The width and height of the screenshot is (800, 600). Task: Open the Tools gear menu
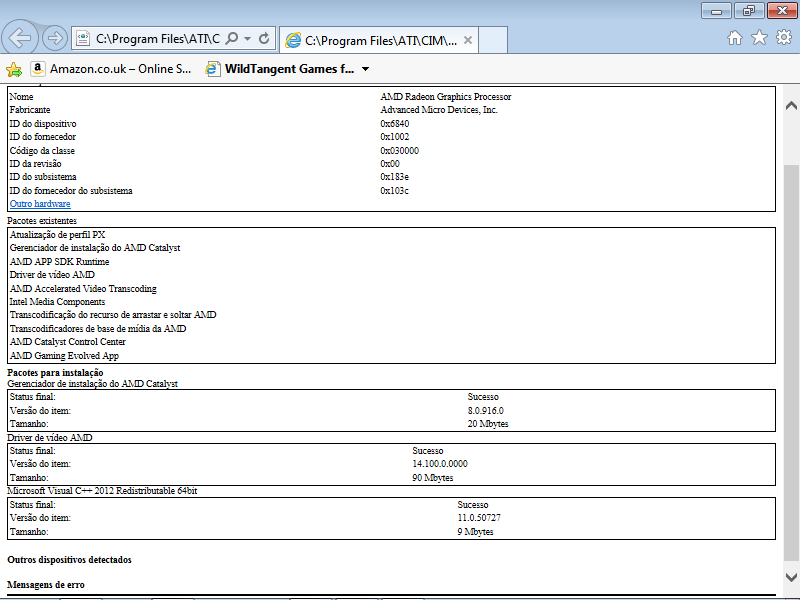784,38
